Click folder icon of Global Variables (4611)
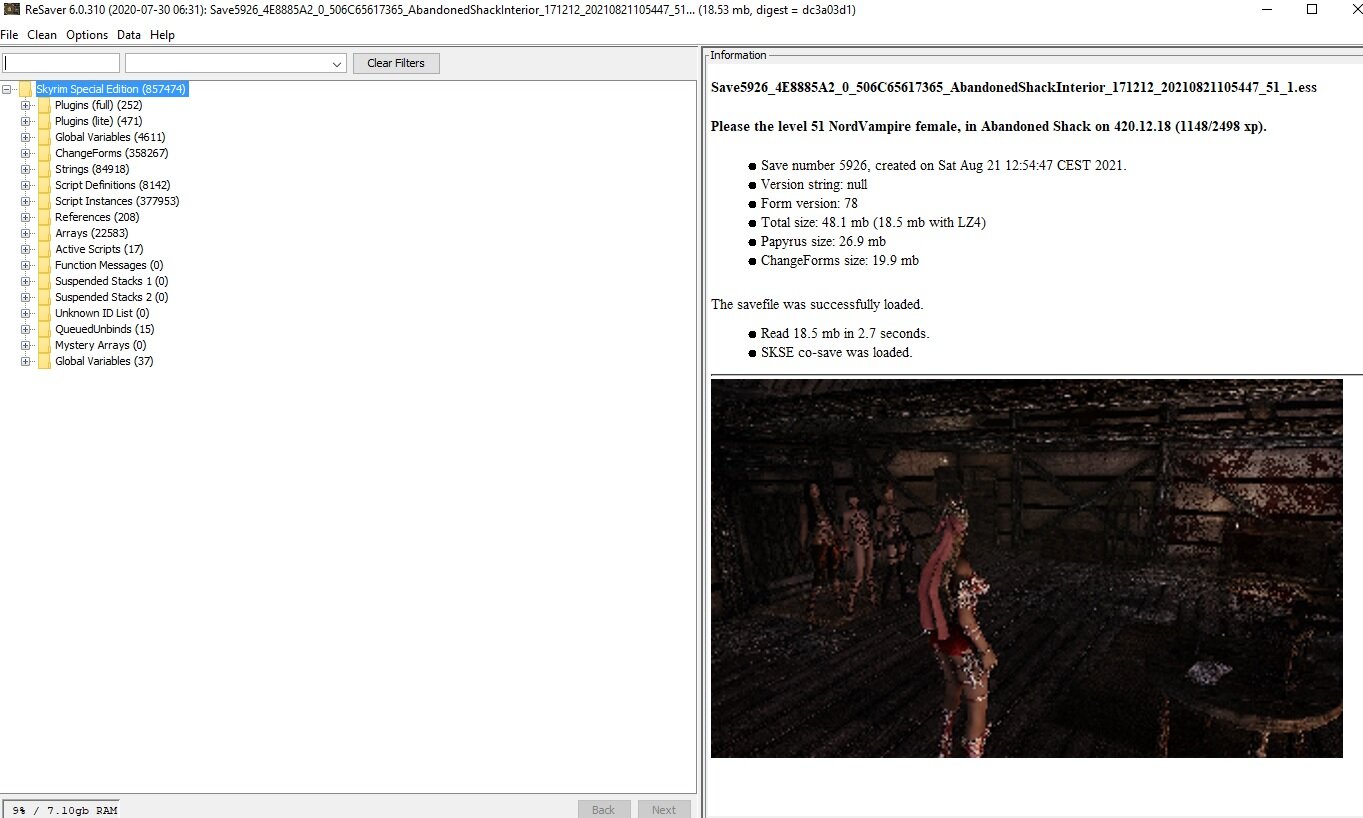Image resolution: width=1363 pixels, height=818 pixels. [45, 137]
